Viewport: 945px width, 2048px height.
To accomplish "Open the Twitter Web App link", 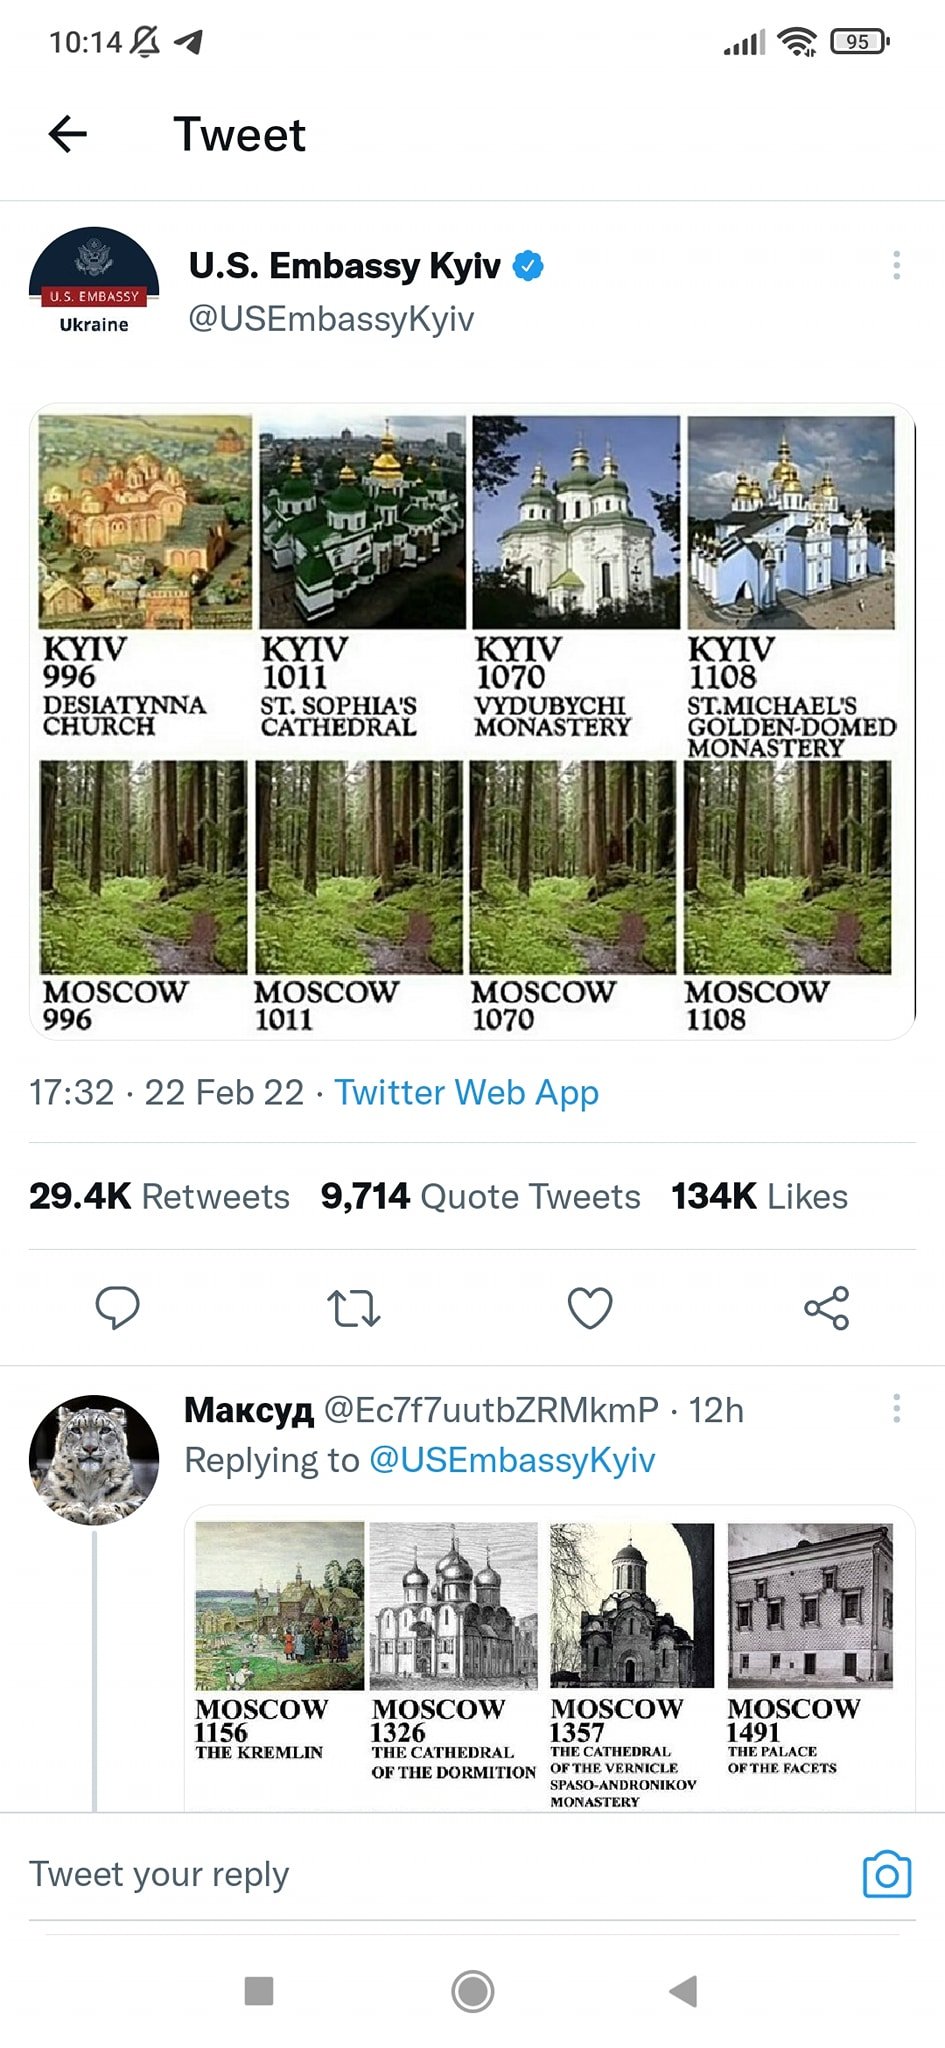I will [x=466, y=1092].
